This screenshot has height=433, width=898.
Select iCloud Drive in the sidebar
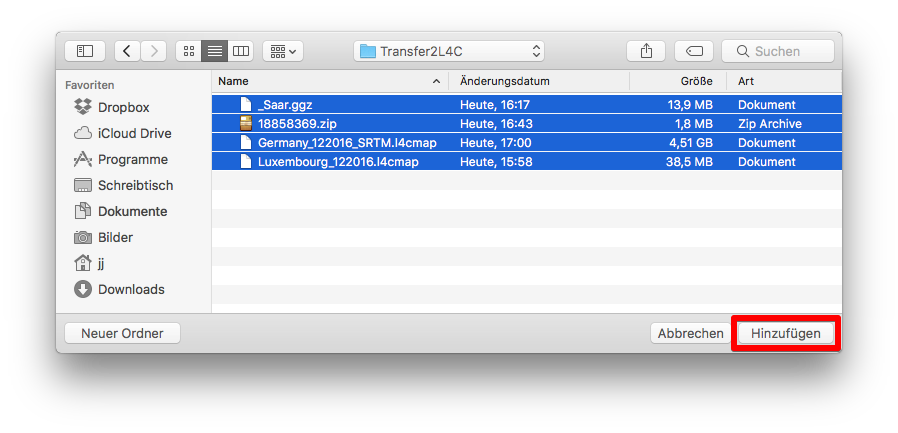click(134, 133)
